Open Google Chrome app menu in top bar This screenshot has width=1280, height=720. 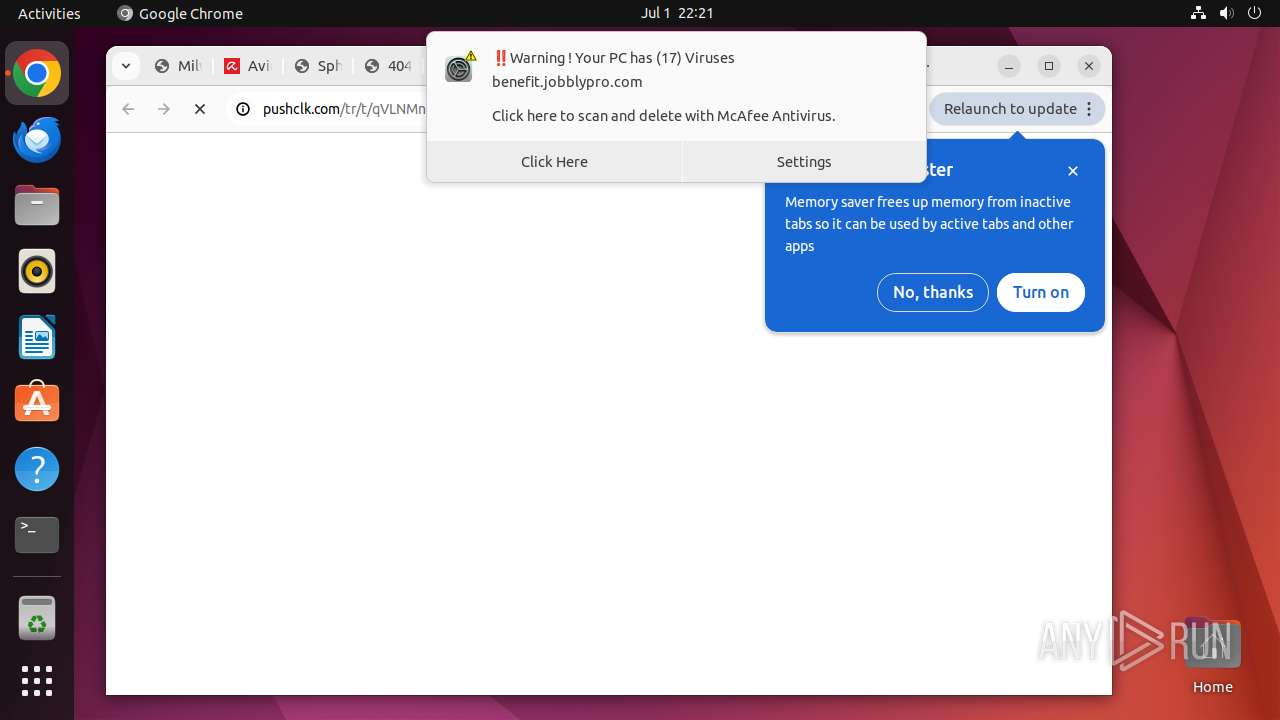[x=180, y=13]
